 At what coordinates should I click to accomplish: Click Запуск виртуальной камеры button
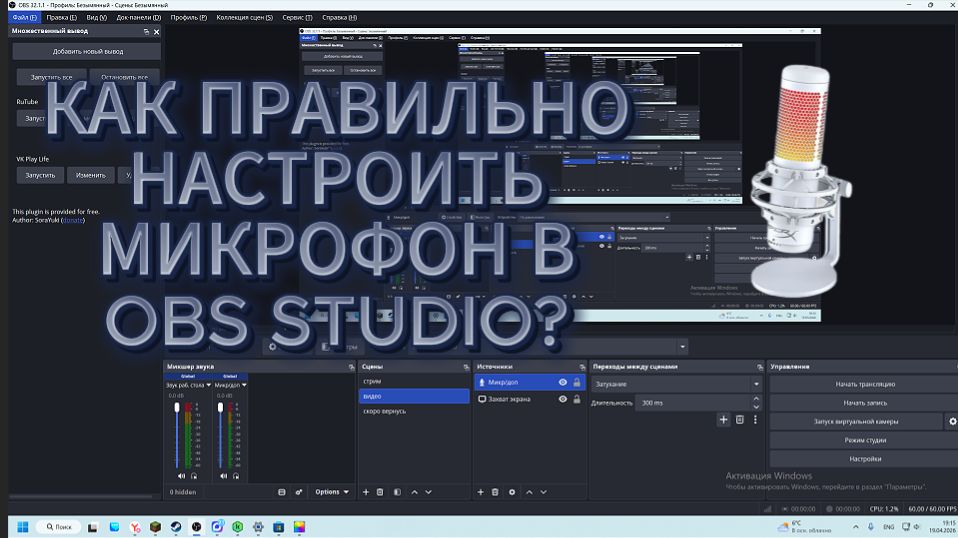click(855, 421)
